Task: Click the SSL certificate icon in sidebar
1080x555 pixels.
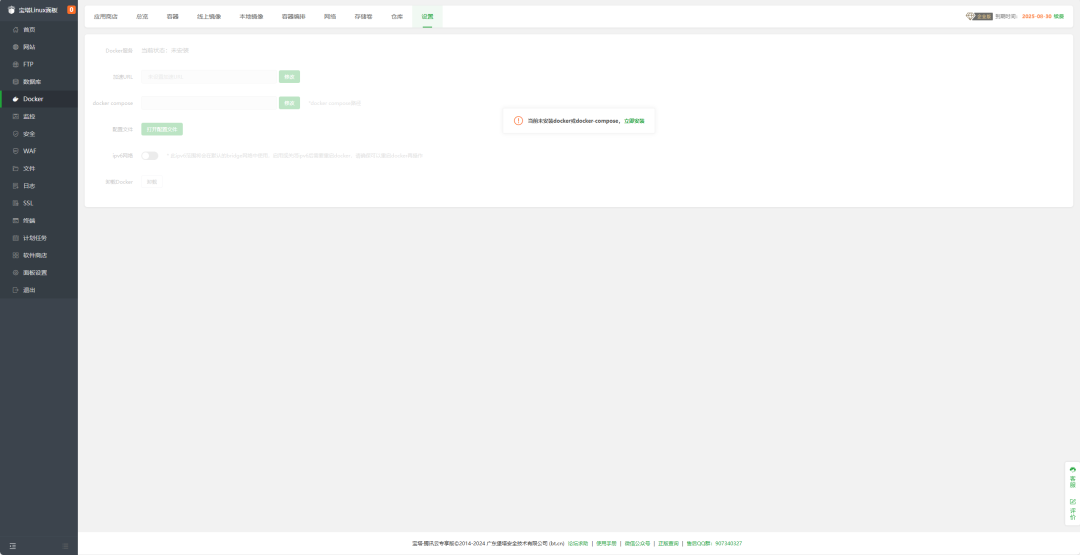Action: [16, 203]
